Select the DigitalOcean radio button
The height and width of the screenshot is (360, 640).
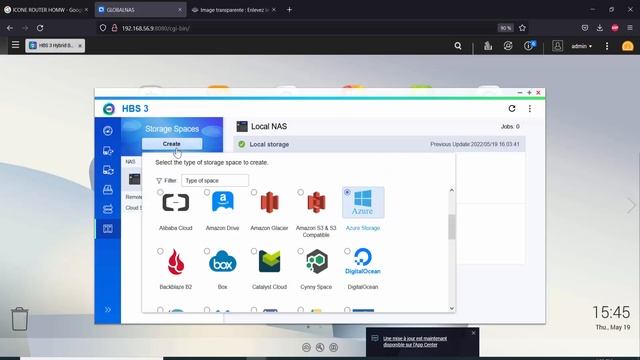(x=347, y=251)
